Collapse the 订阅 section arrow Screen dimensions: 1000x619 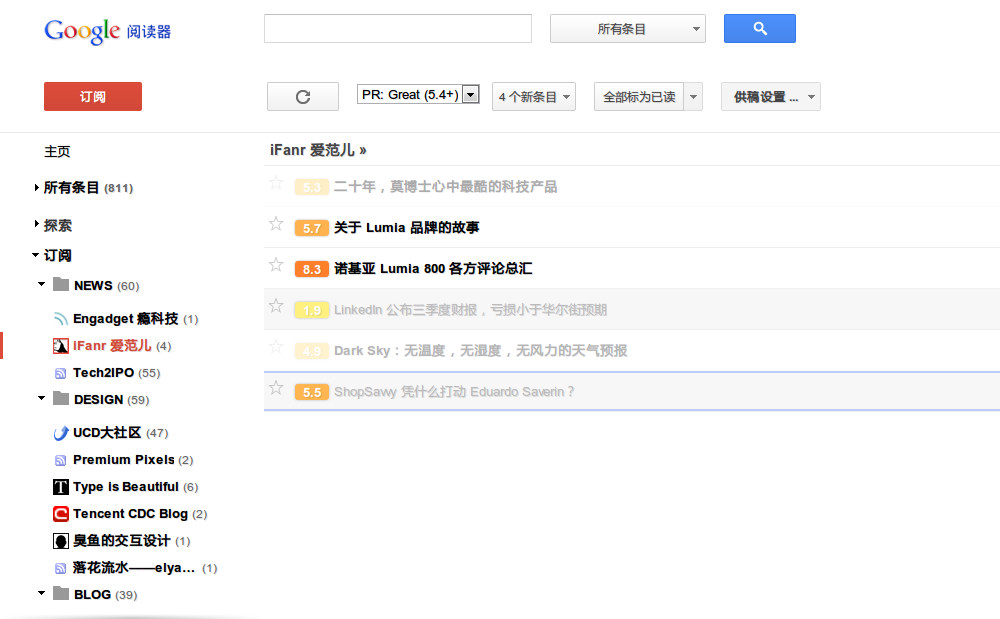(36, 255)
